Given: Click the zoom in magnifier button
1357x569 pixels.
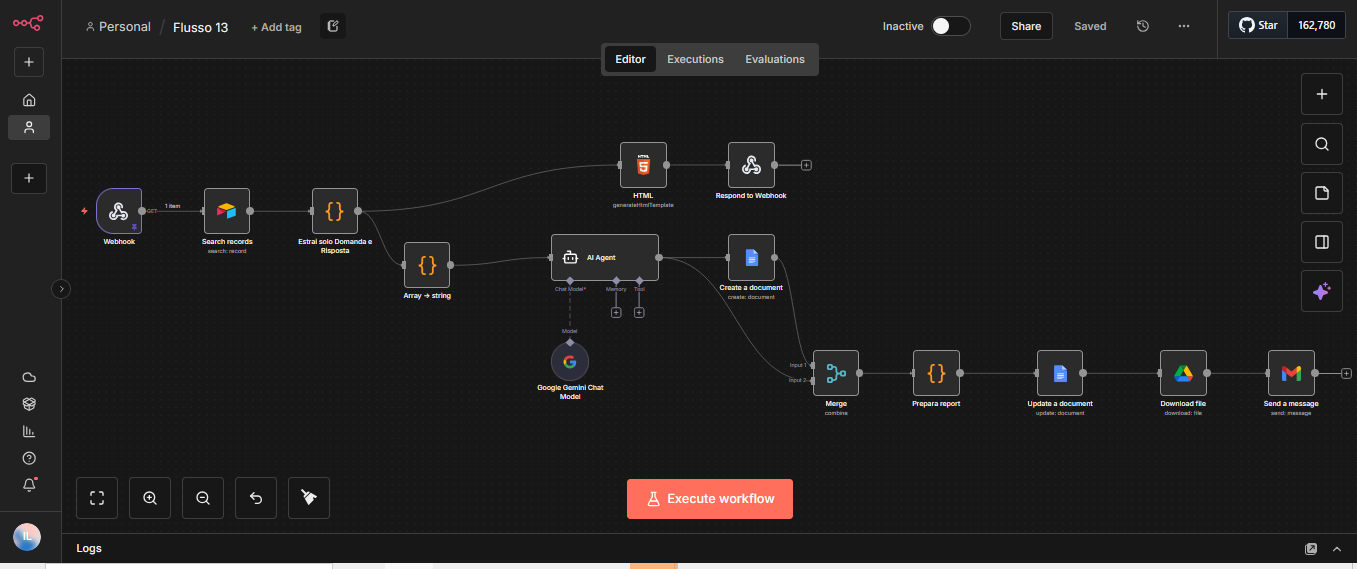Looking at the screenshot, I should [x=150, y=498].
